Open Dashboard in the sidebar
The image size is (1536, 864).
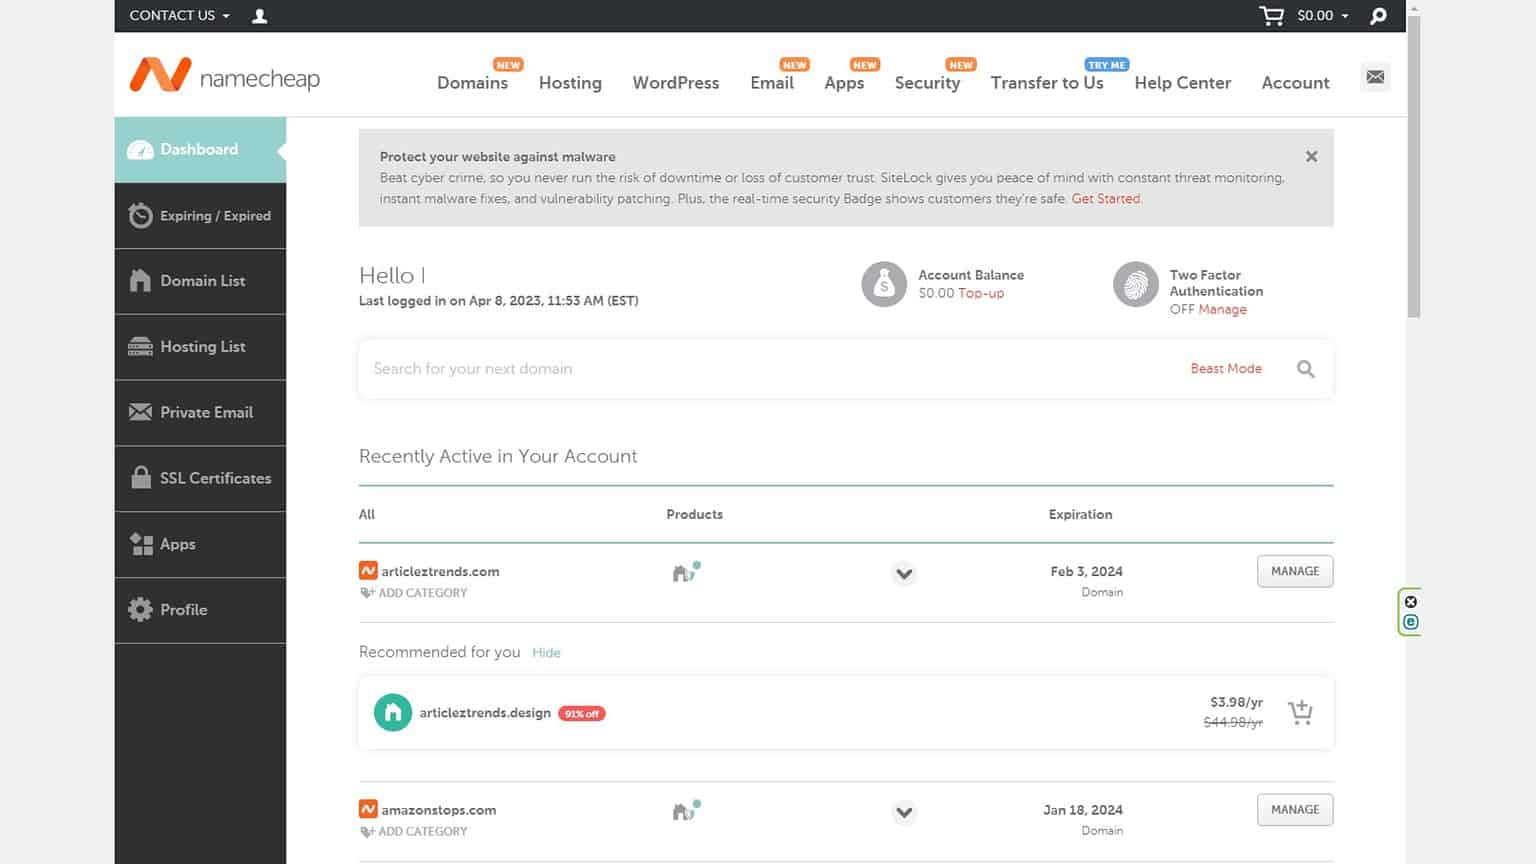click(x=200, y=149)
